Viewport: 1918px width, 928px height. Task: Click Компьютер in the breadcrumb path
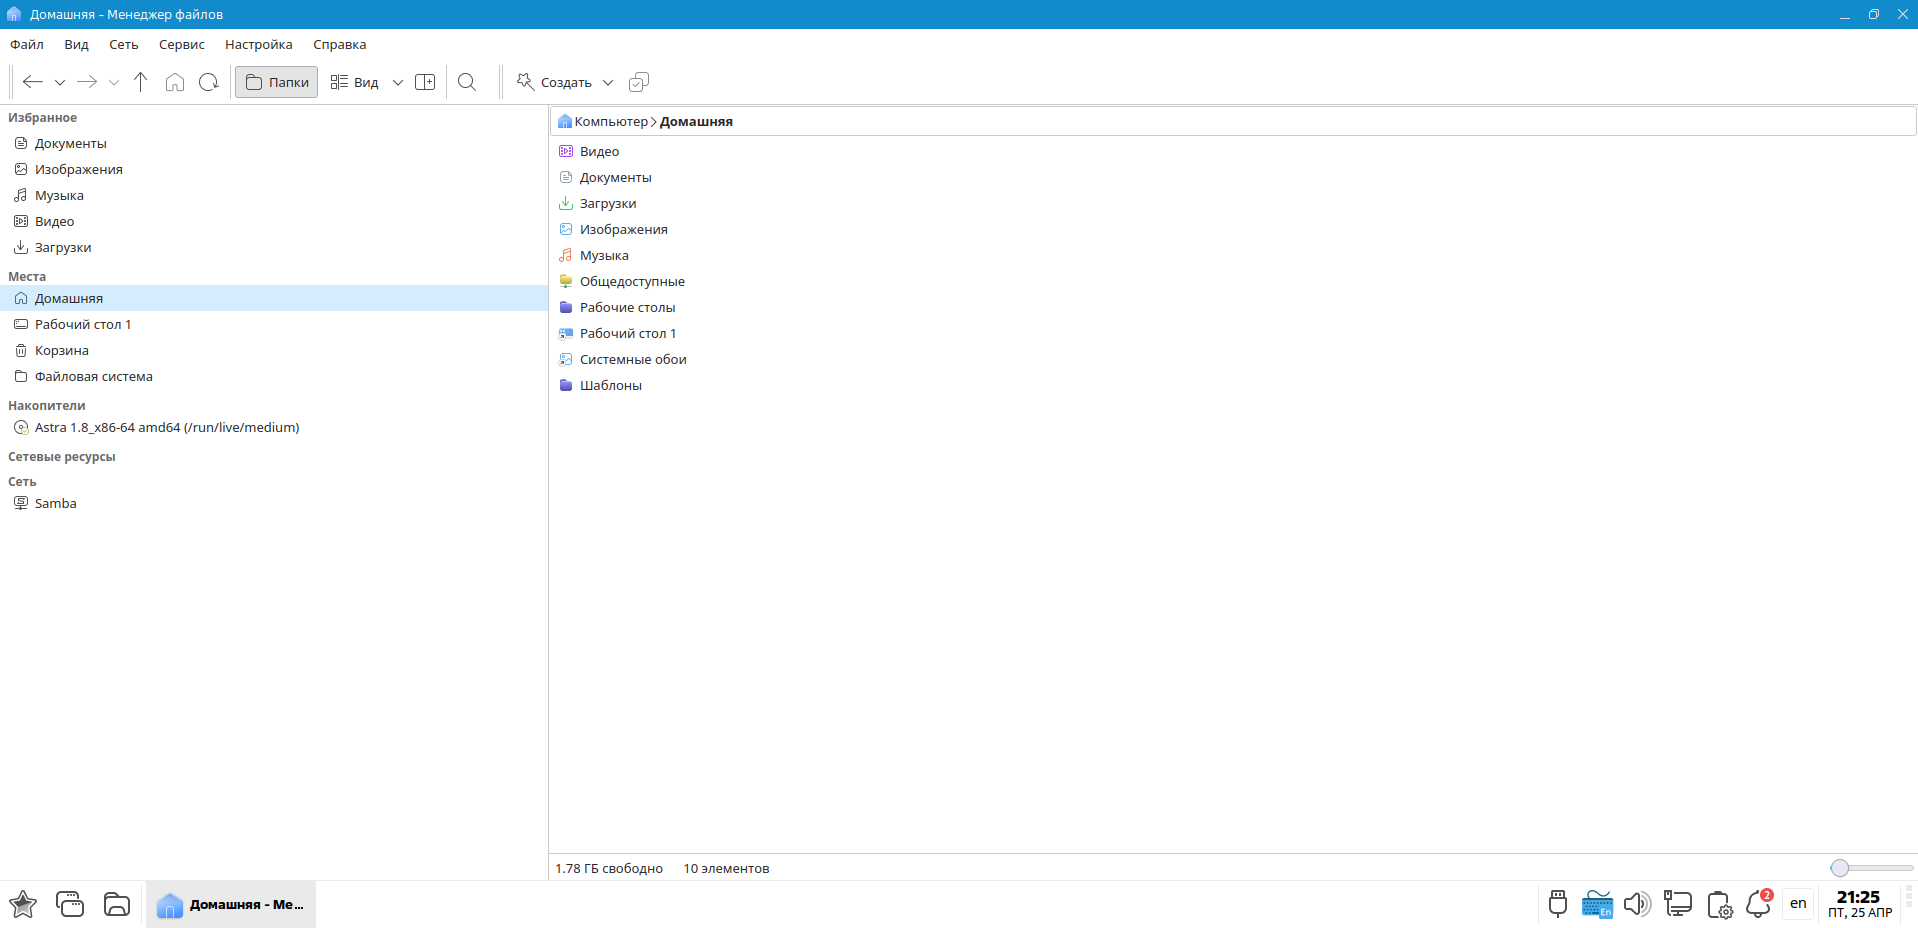pyautogui.click(x=610, y=121)
